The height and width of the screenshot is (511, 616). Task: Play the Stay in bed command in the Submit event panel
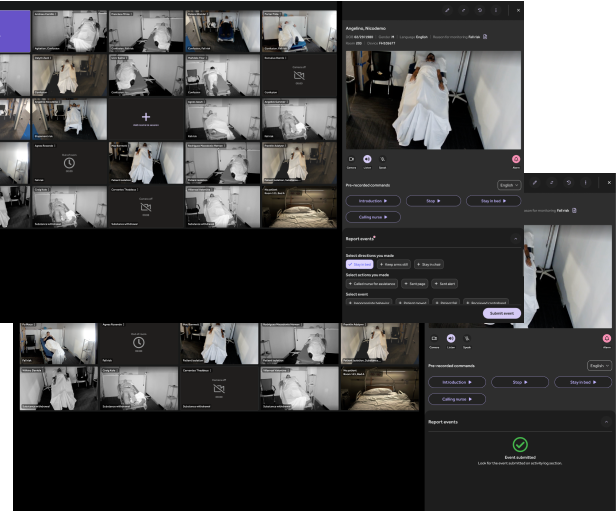(x=493, y=201)
